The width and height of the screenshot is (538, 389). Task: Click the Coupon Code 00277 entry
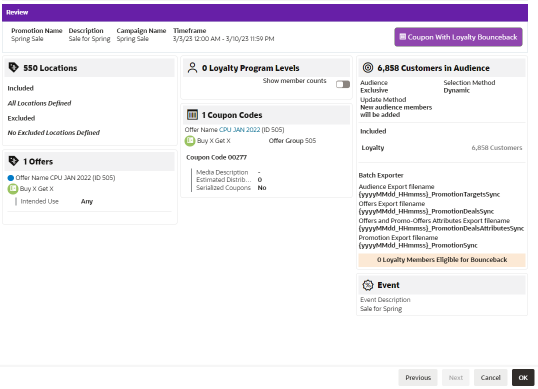pyautogui.click(x=217, y=157)
